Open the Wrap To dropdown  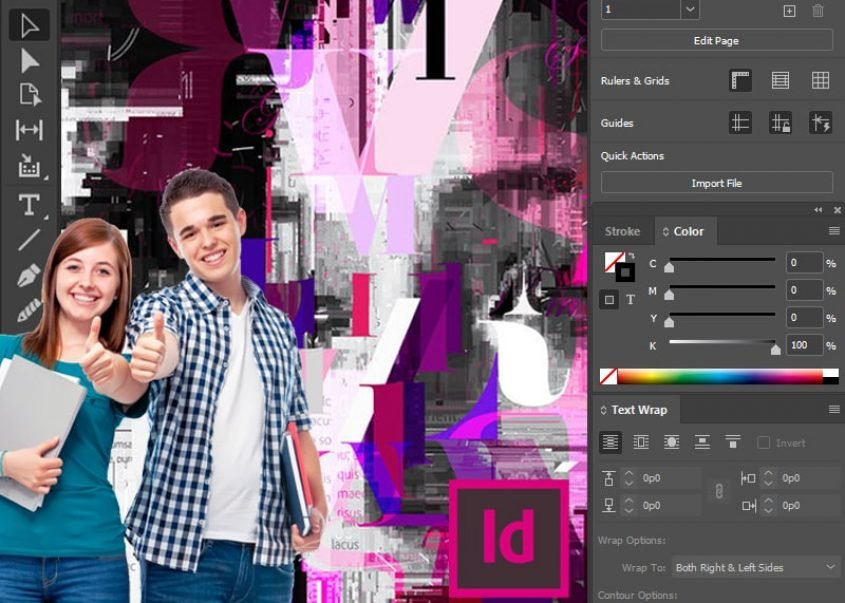[756, 567]
